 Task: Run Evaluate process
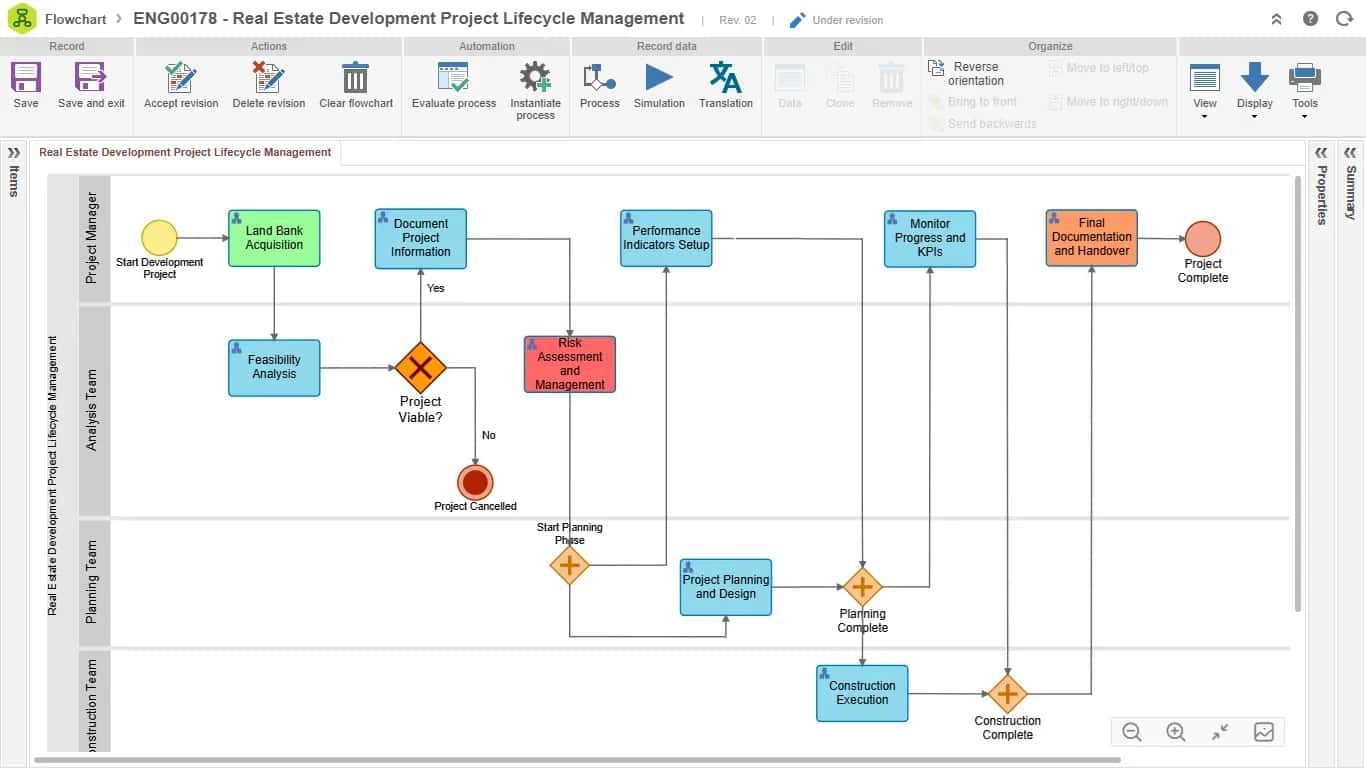(x=454, y=78)
